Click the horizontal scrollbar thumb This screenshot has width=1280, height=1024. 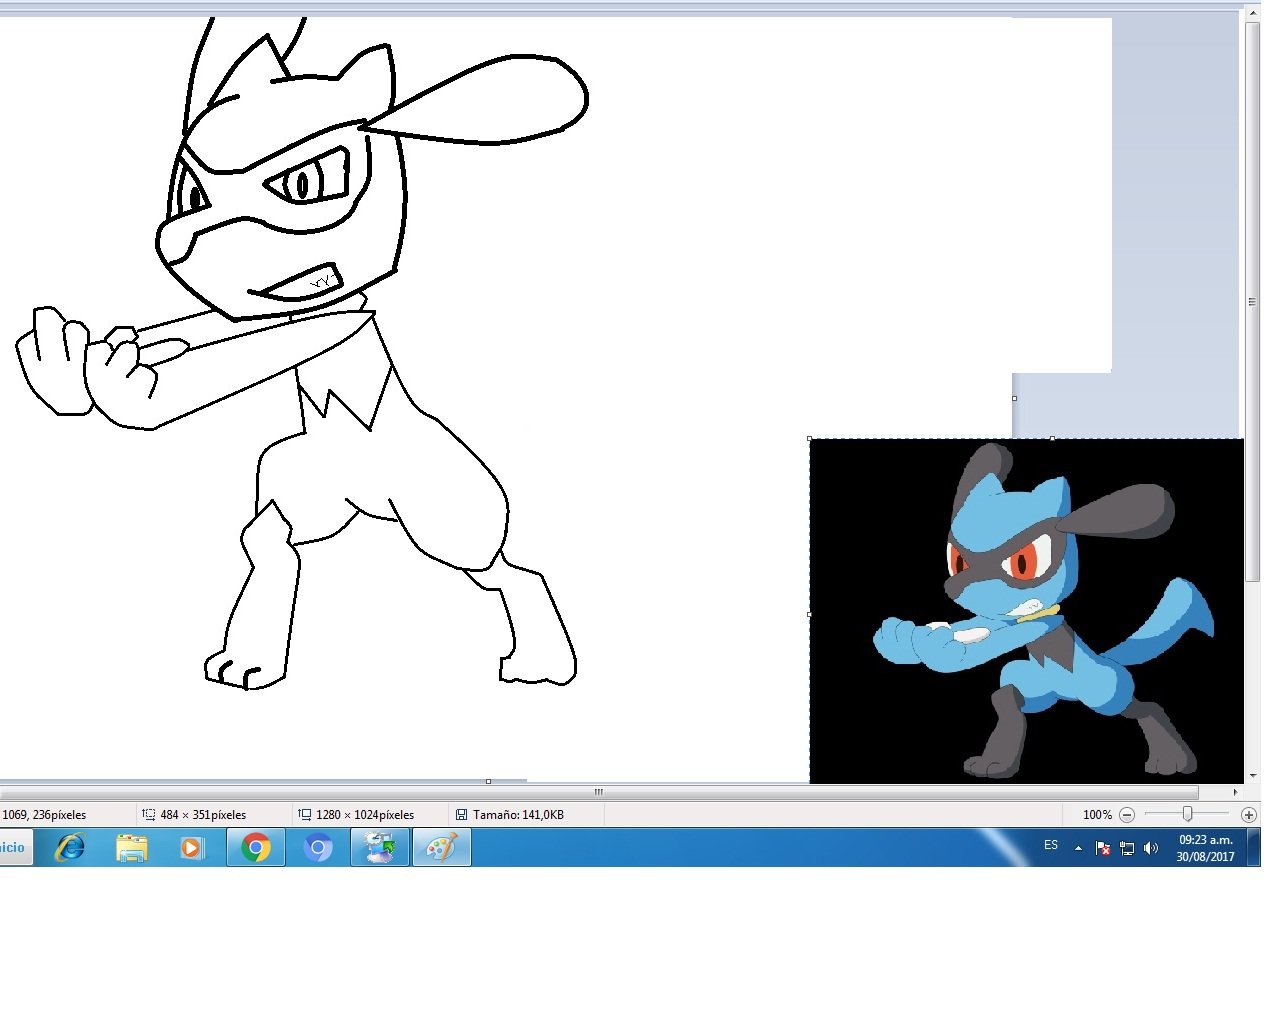tap(598, 792)
